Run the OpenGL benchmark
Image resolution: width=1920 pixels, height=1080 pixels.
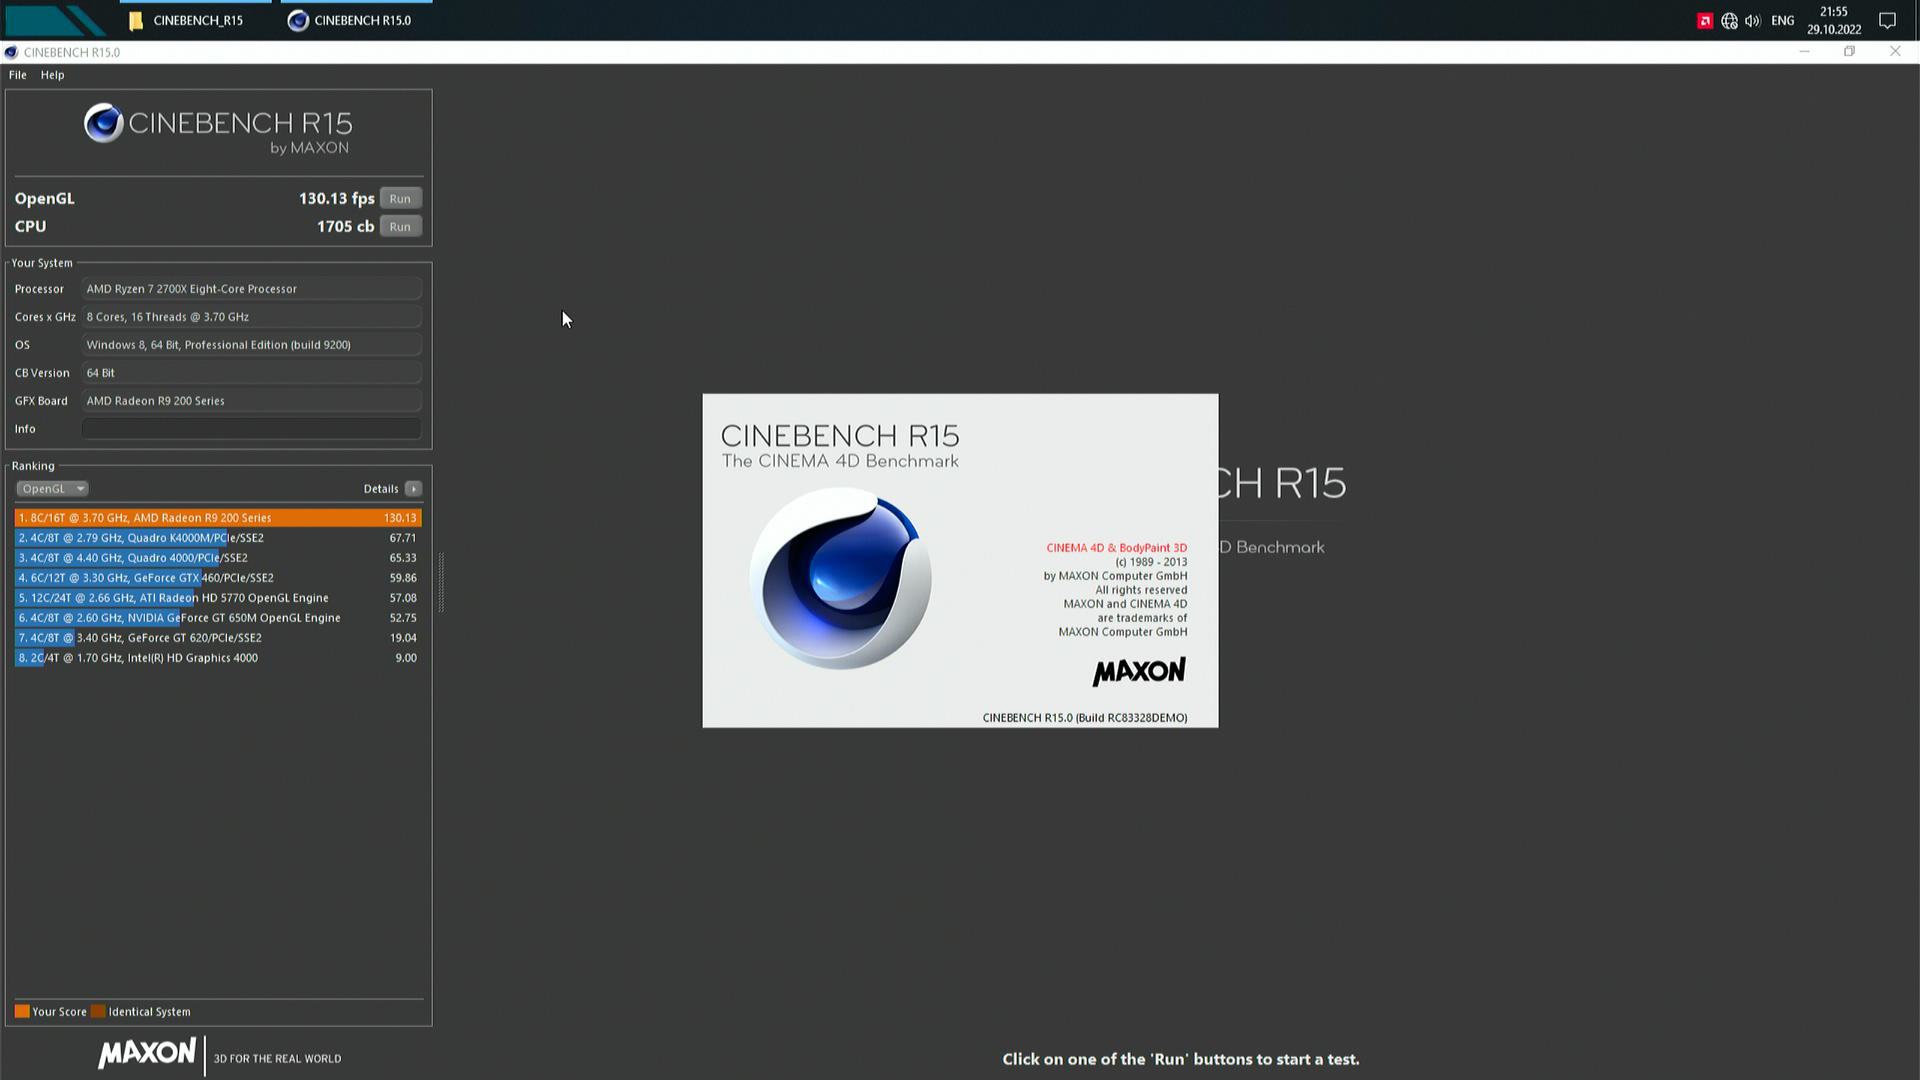(x=400, y=199)
